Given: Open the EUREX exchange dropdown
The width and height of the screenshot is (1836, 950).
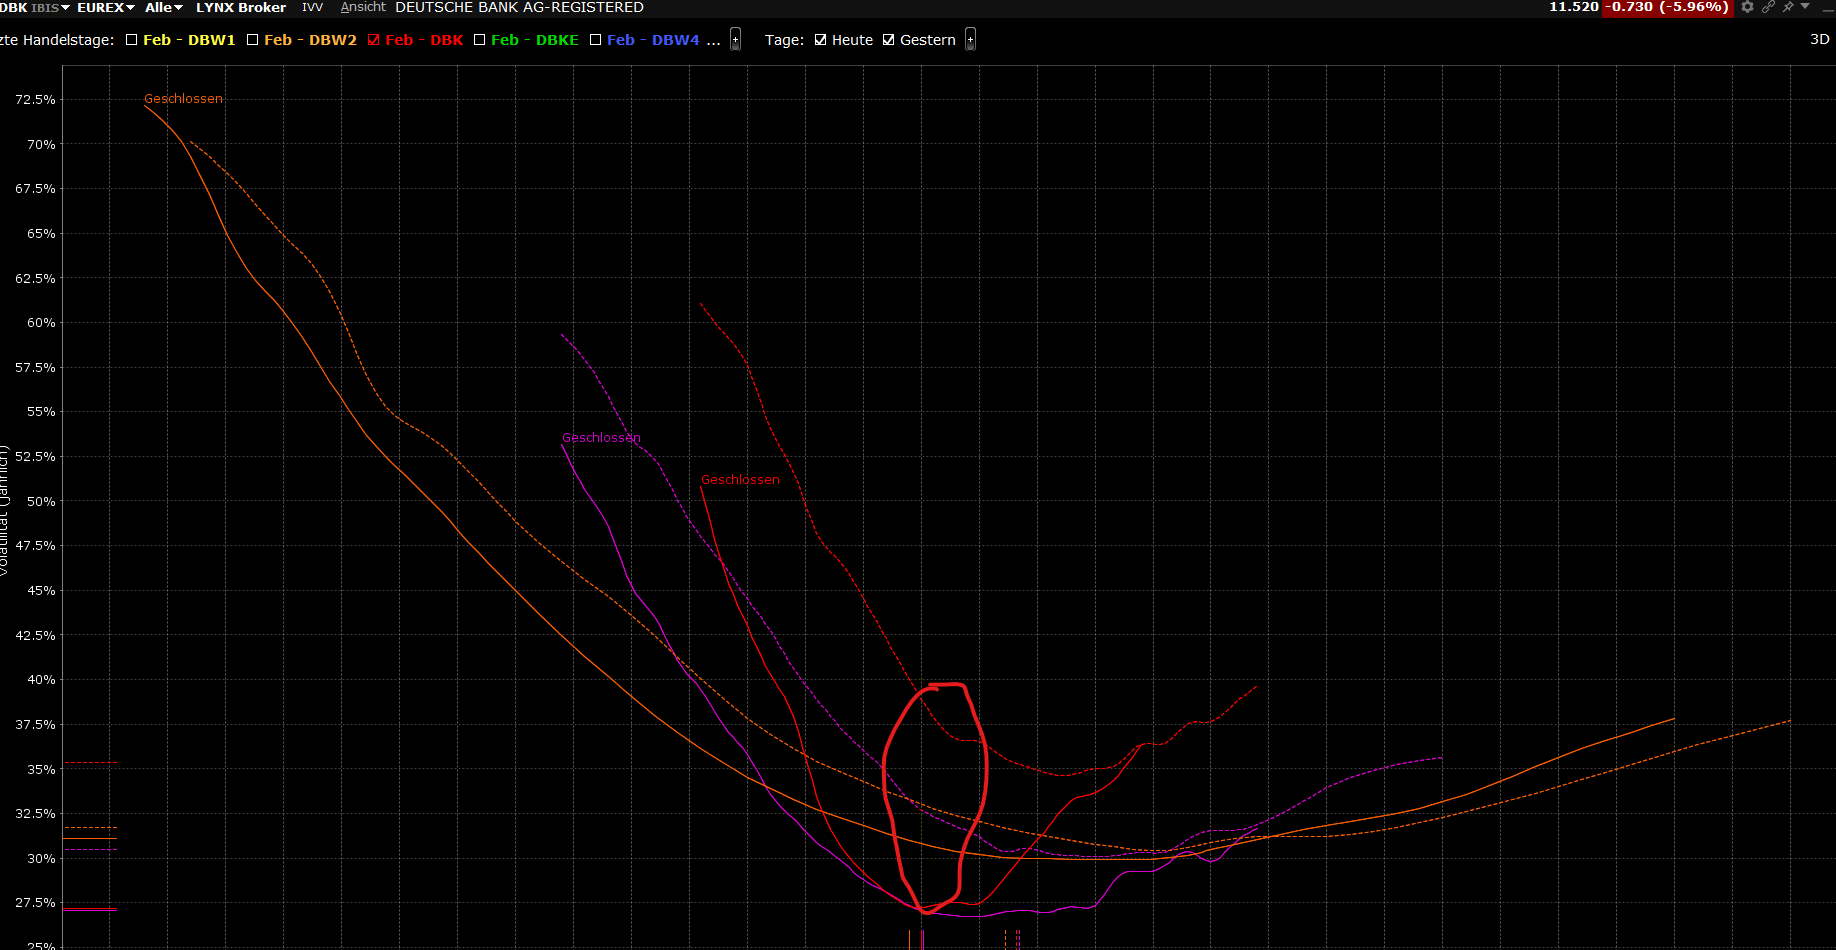Looking at the screenshot, I should pos(105,7).
